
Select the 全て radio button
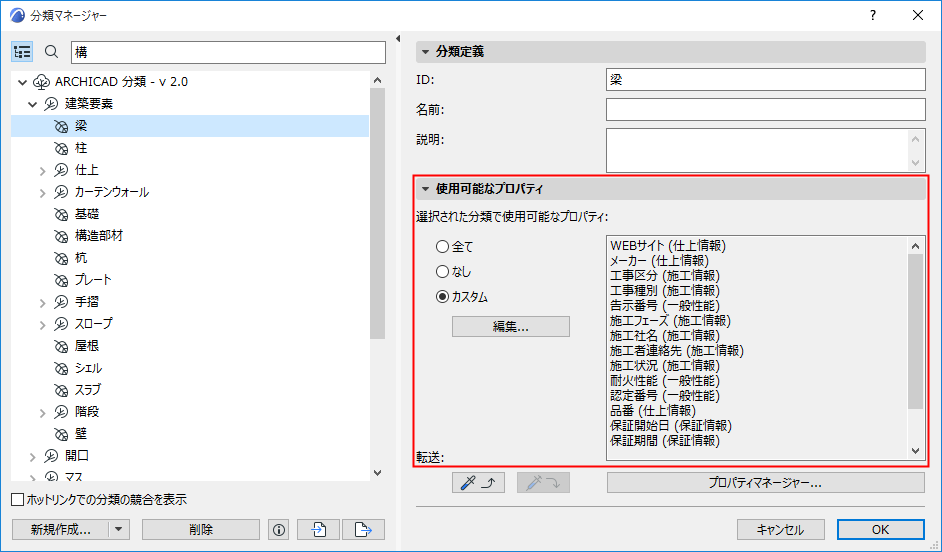443,246
